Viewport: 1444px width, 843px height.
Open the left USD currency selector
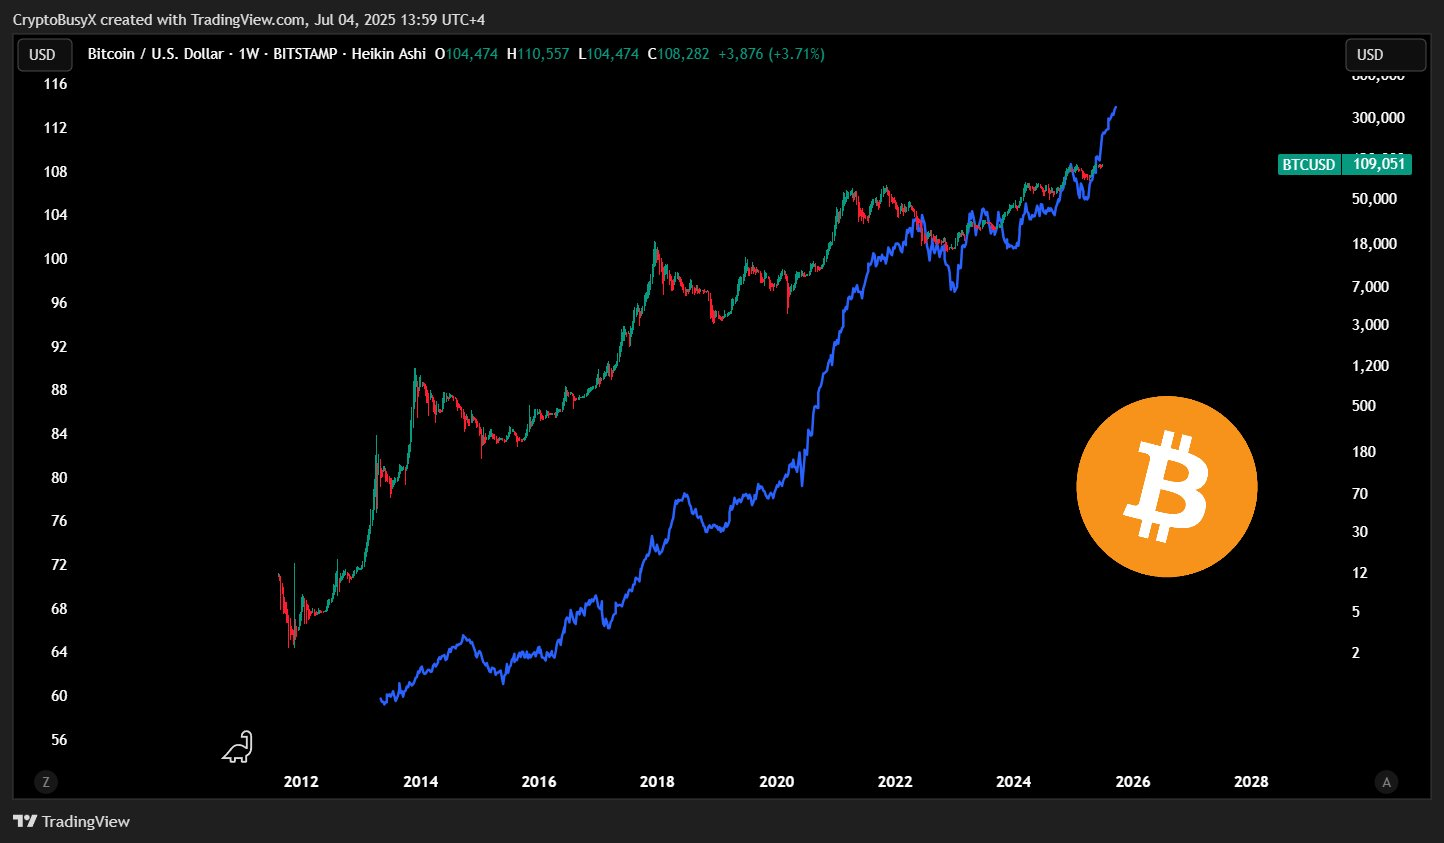click(x=43, y=55)
